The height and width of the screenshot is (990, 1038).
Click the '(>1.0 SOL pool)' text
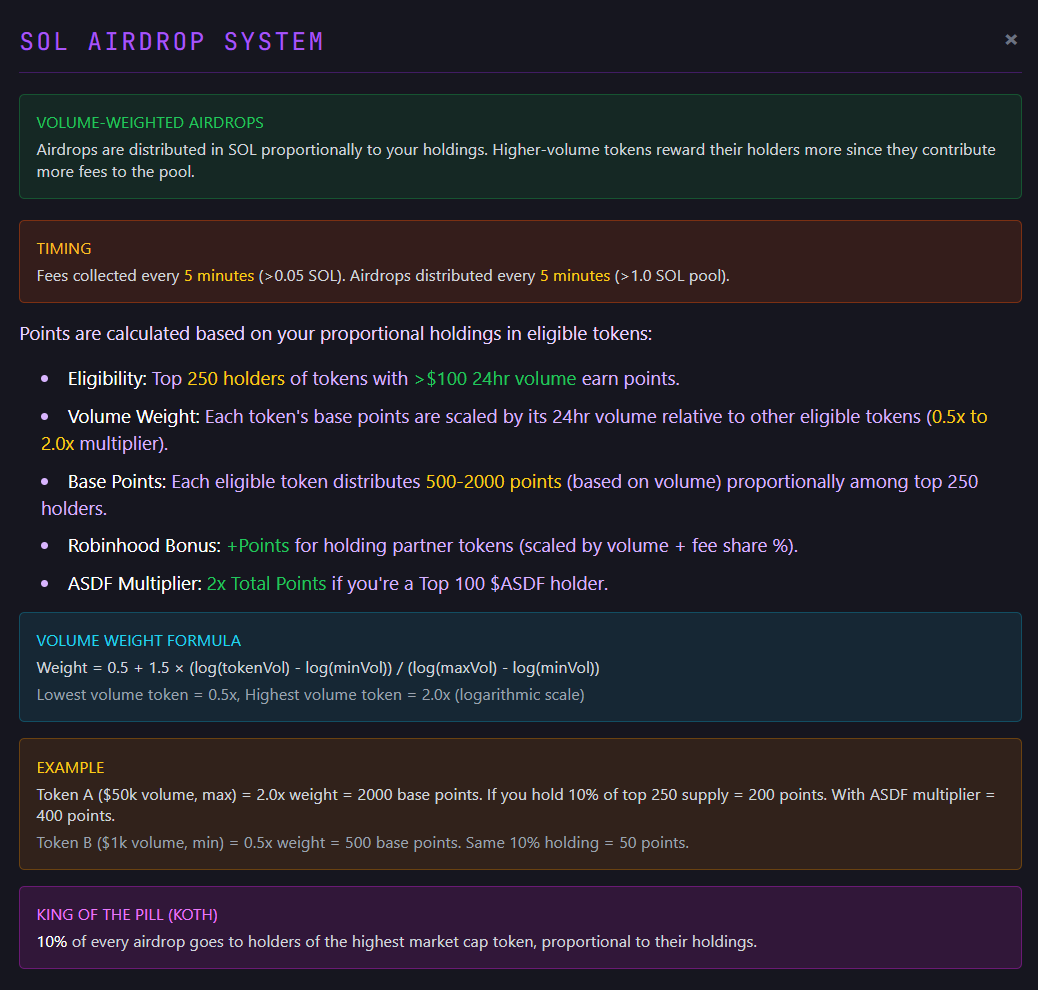pos(672,275)
